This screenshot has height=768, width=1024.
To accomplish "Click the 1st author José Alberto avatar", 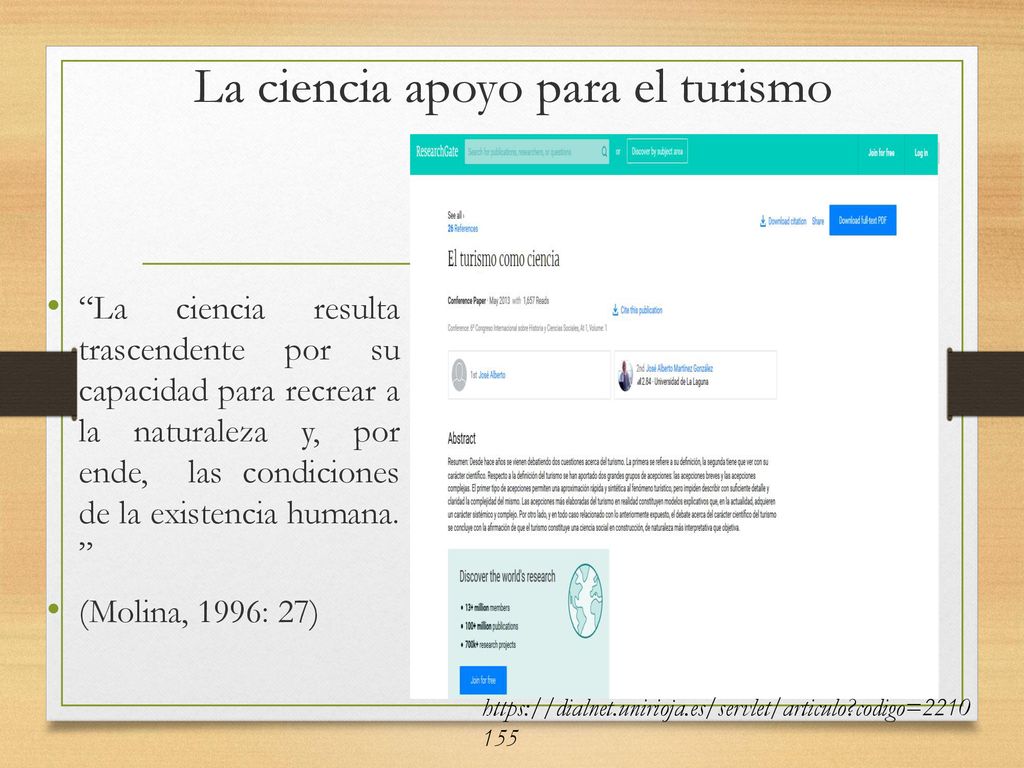I will click(x=459, y=375).
